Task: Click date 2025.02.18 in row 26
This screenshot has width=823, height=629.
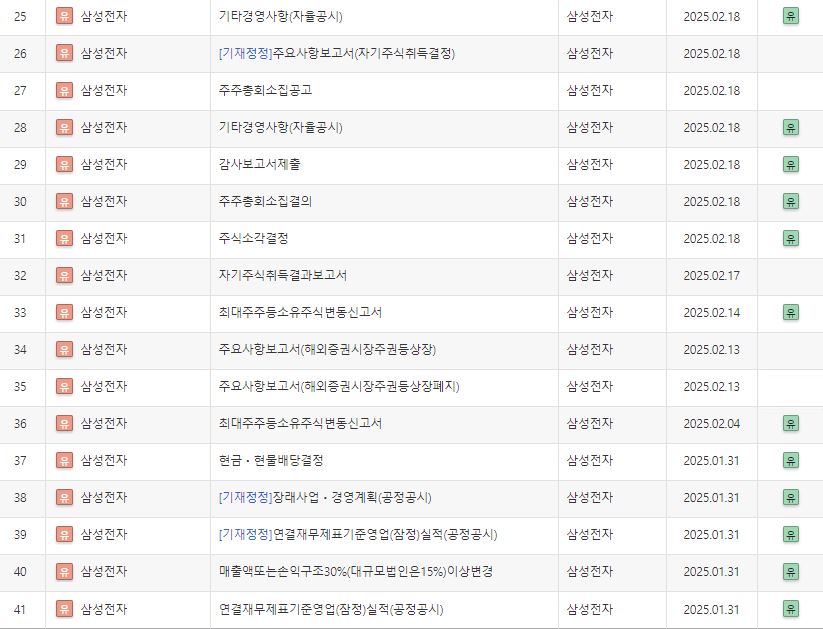Action: coord(712,54)
